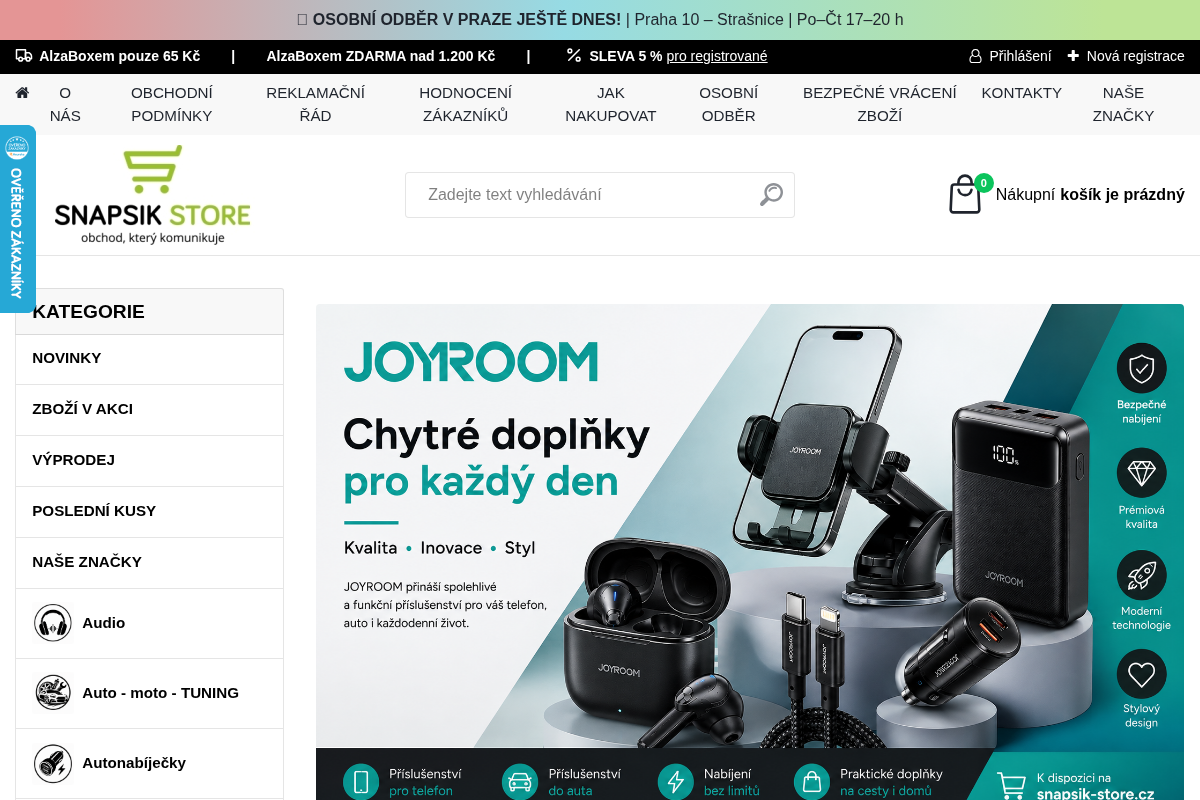The width and height of the screenshot is (1200, 800).
Task: Click the Prémiová kvalita diamond icon
Action: coord(1141,473)
